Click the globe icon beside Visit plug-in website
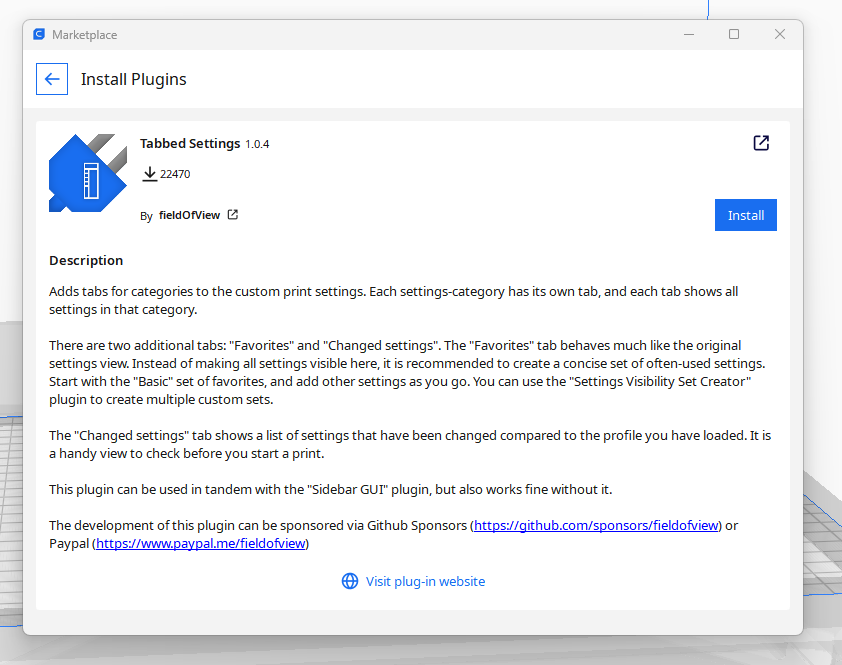The image size is (842, 665). point(349,581)
